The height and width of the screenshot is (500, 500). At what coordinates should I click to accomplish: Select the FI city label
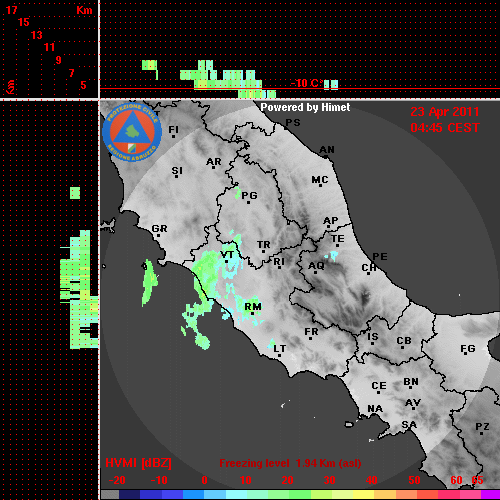173,129
